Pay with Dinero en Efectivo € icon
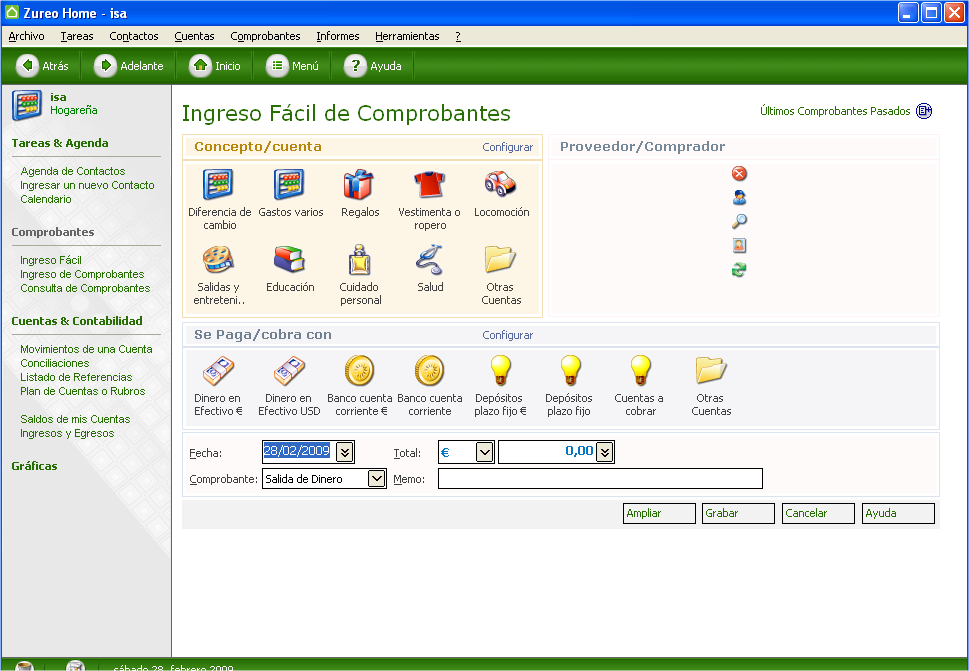 pos(219,371)
